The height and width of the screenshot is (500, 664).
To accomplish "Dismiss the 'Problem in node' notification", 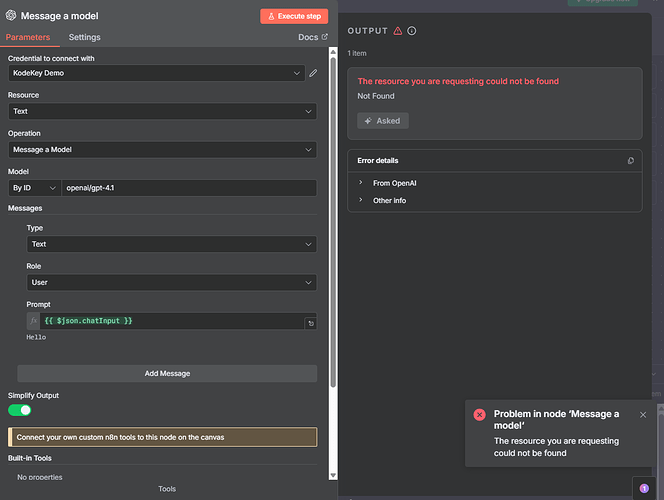I will pyautogui.click(x=643, y=414).
